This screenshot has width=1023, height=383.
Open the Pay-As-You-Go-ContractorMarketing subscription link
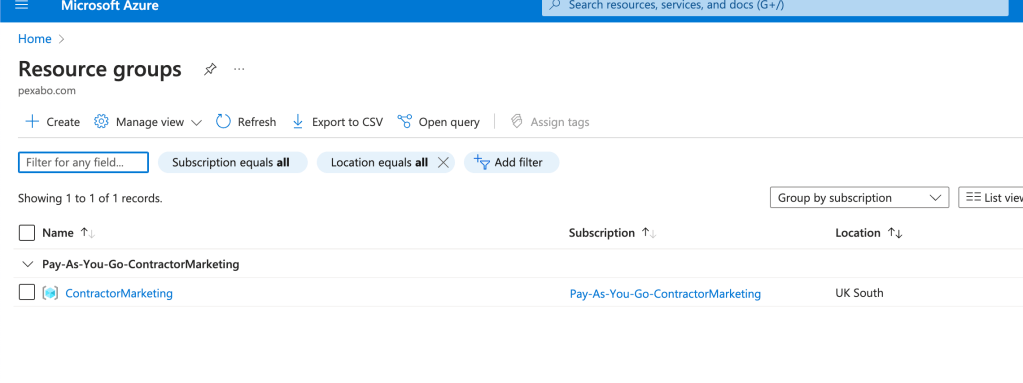(x=665, y=294)
